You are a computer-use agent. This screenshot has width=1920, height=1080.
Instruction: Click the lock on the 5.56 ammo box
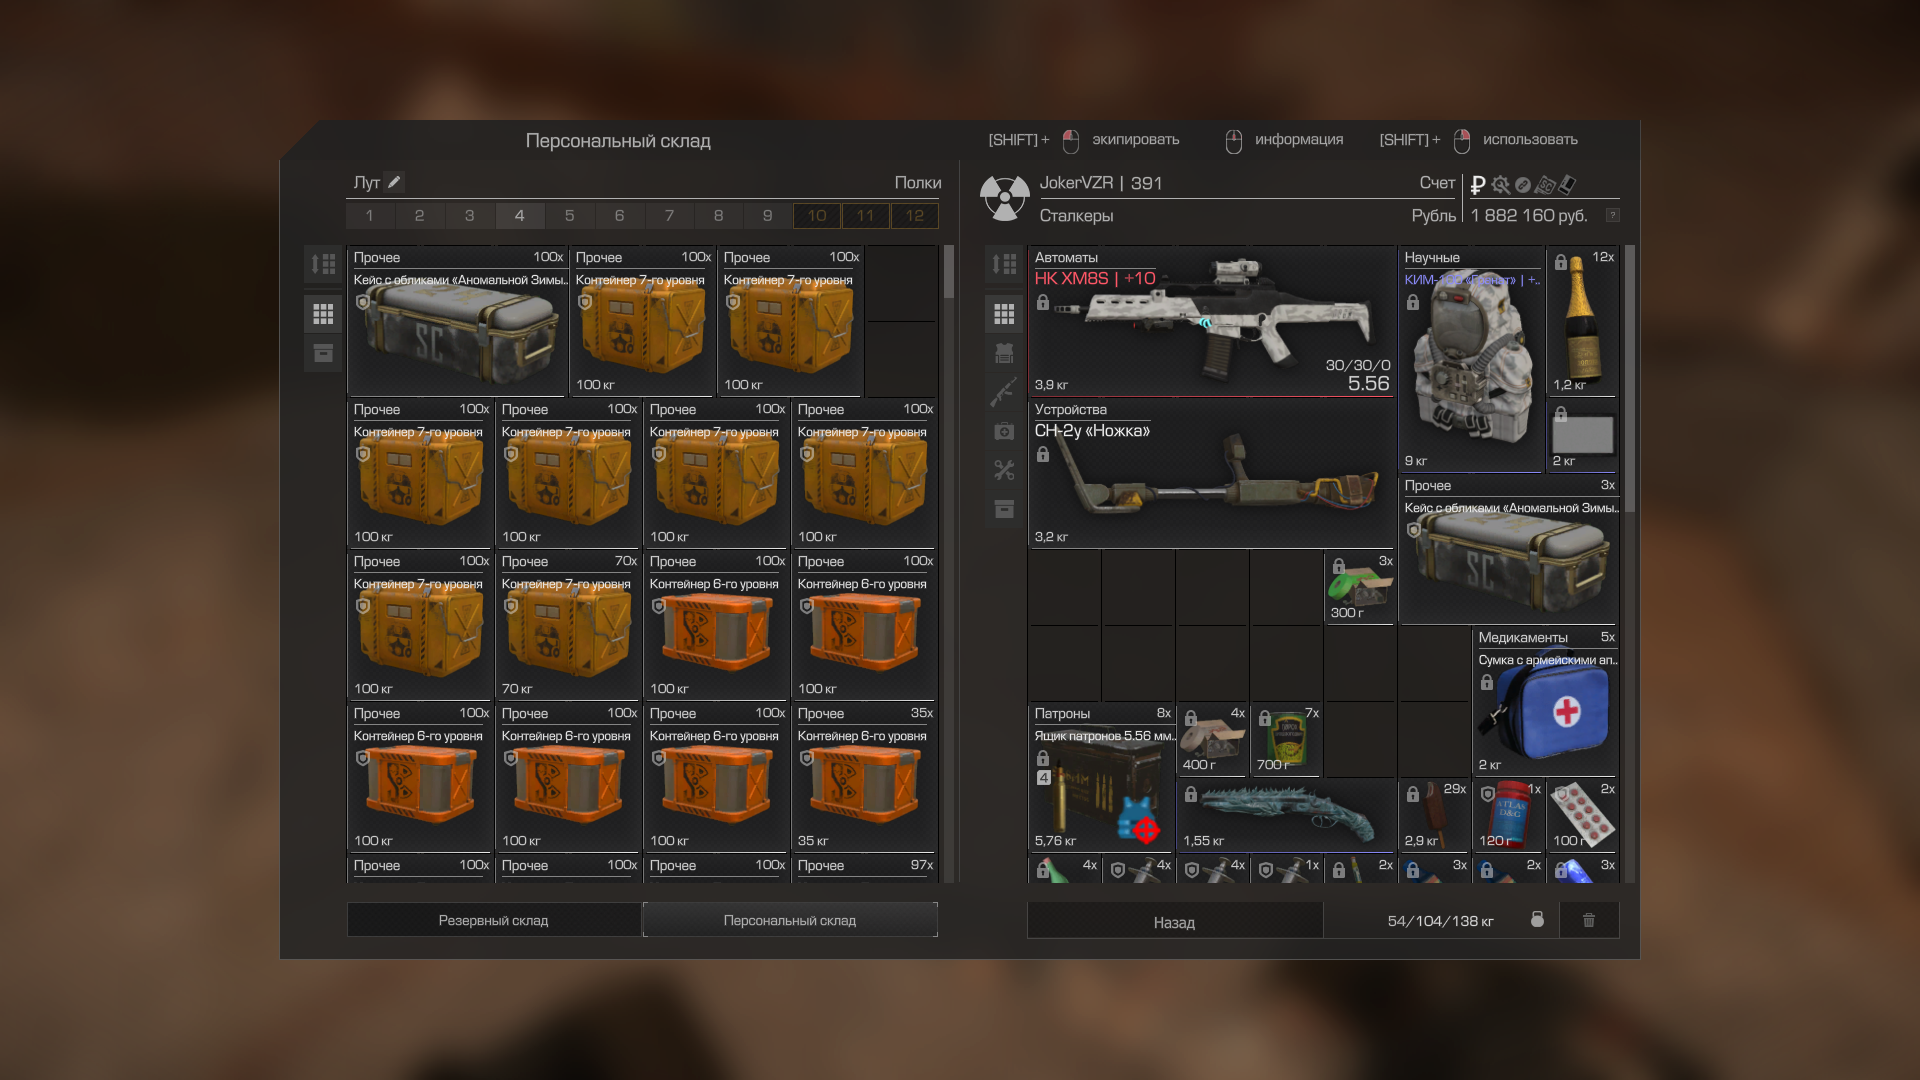pos(1043,758)
